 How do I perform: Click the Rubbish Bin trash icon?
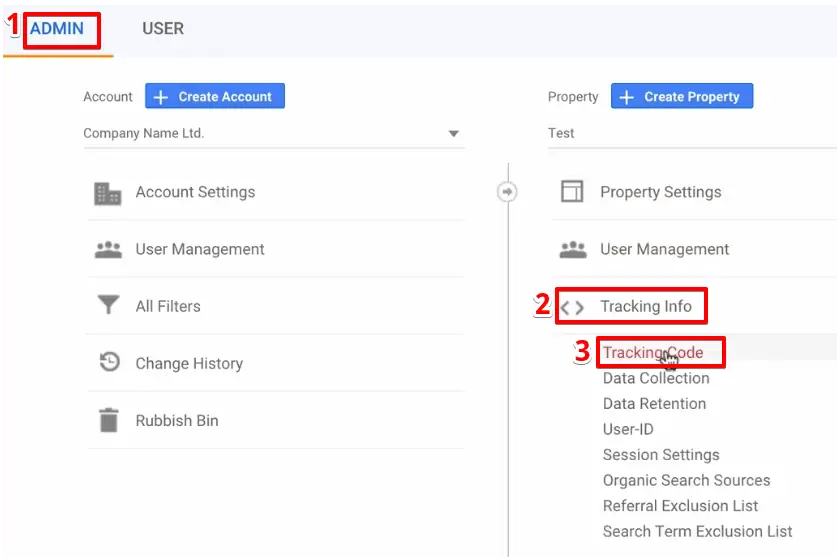109,420
